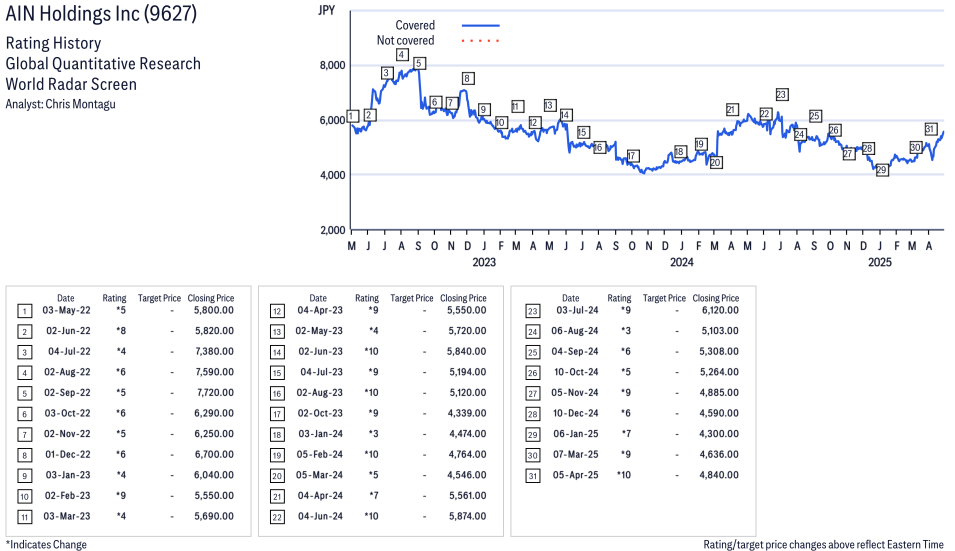The image size is (955, 551).
Task: Click the 4,300.00 closing price cell
Action: (719, 433)
